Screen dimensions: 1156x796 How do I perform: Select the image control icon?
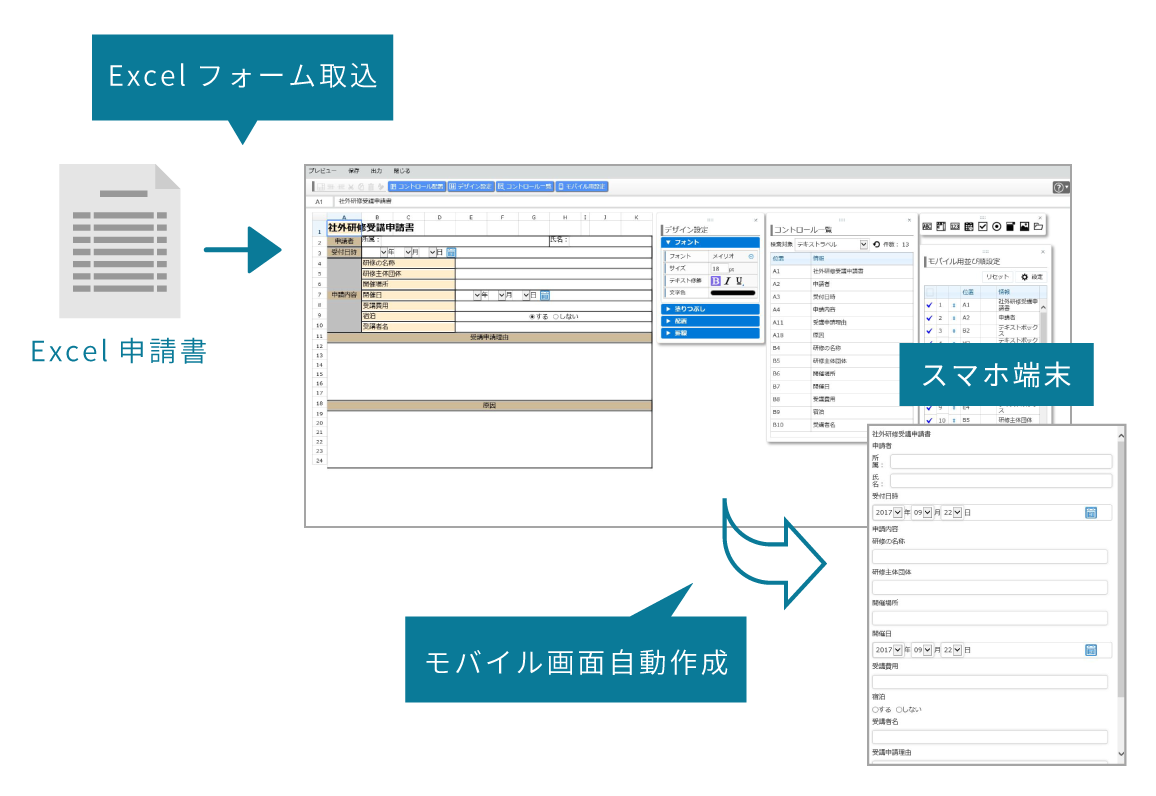point(1025,227)
